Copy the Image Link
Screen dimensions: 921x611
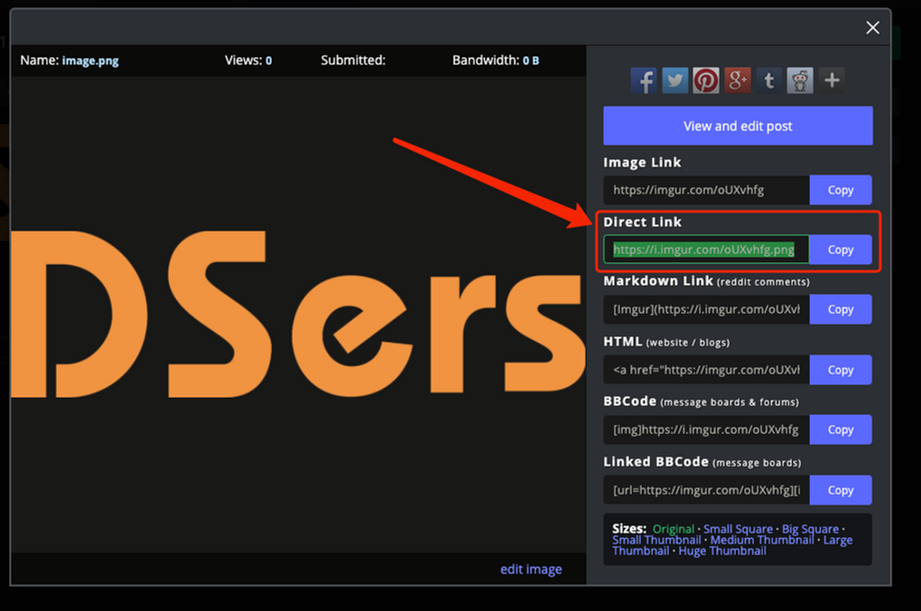coord(841,190)
